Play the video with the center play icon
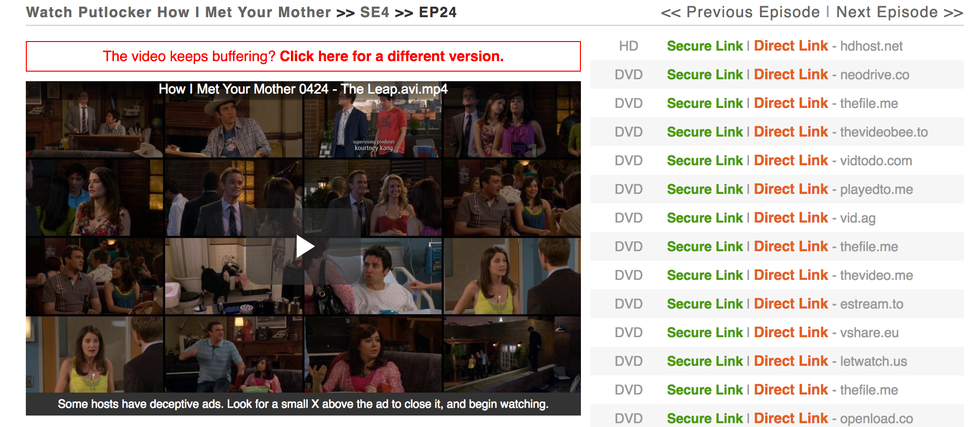The image size is (980, 427). 304,247
